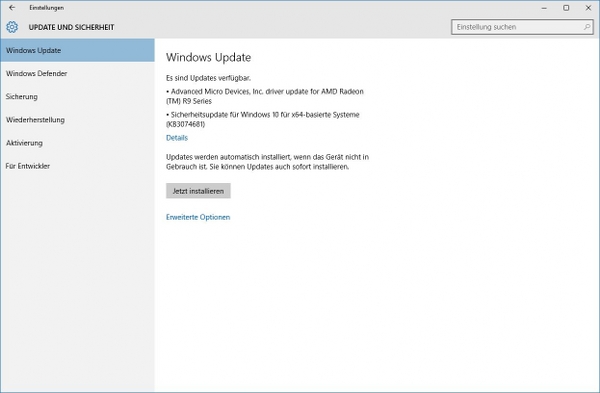Open the Für Entwickler section
The height and width of the screenshot is (393, 600).
[x=77, y=166]
